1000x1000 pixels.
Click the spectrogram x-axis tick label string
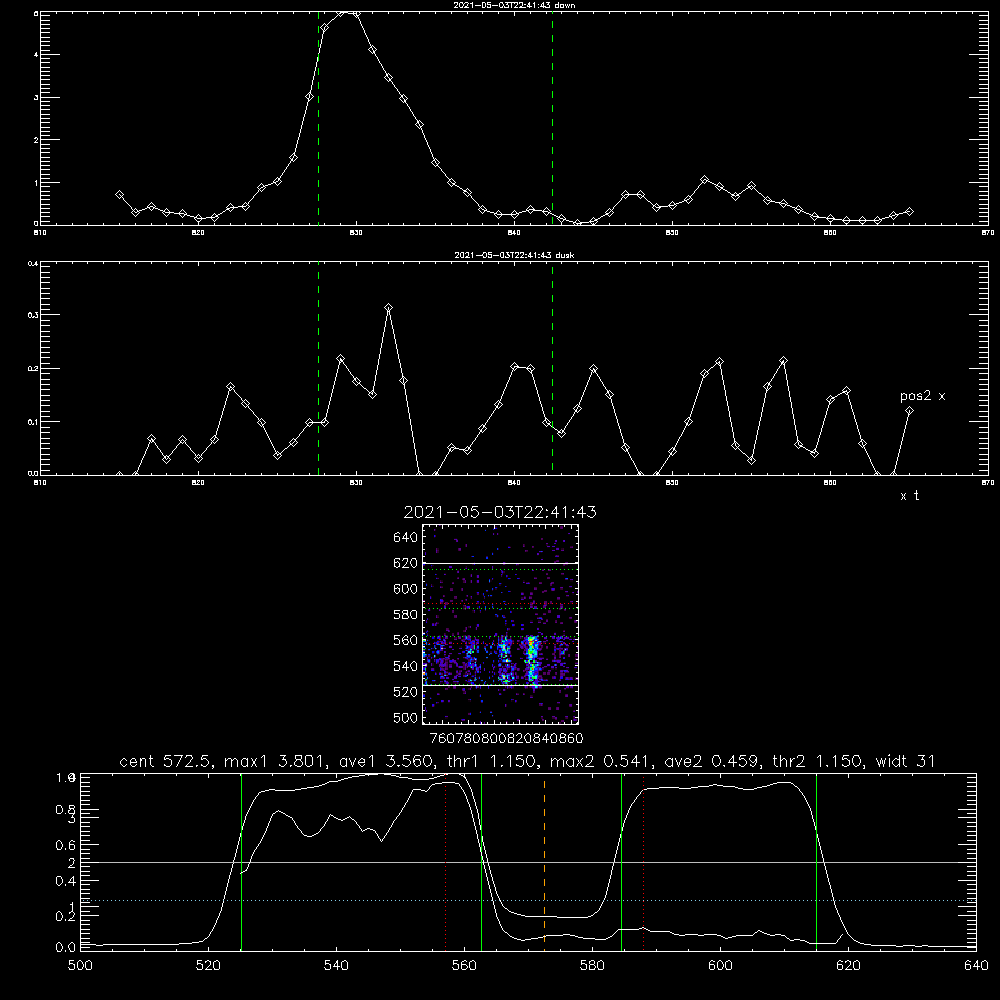pyautogui.click(x=506, y=738)
